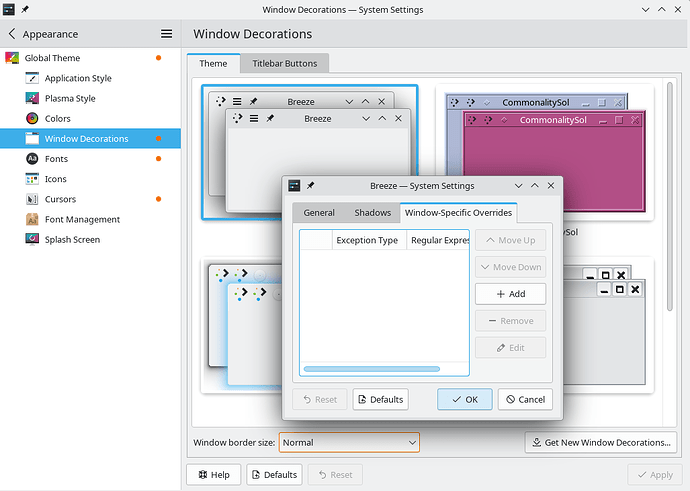Click the Splash Screen icon
Screen dimensions: 690x491
coord(32,239)
